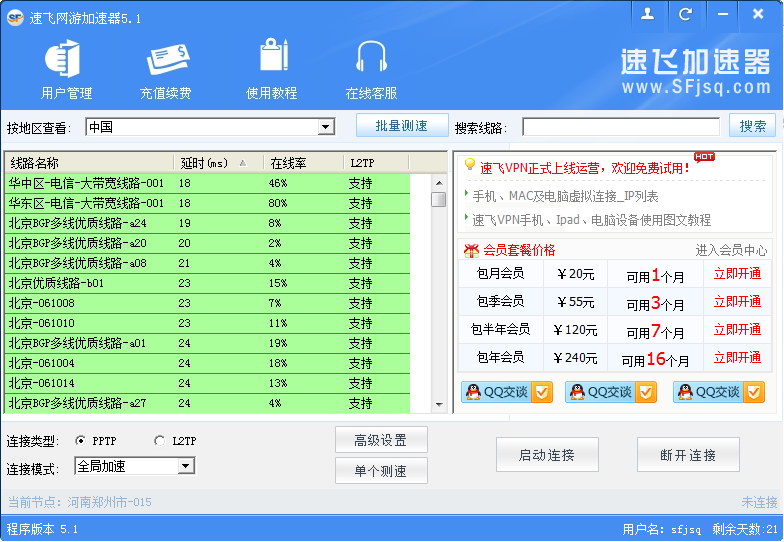Viewport: 784px width, 542px height.
Task: Click 剩余天数:21 in status bar
Action: [x=745, y=529]
